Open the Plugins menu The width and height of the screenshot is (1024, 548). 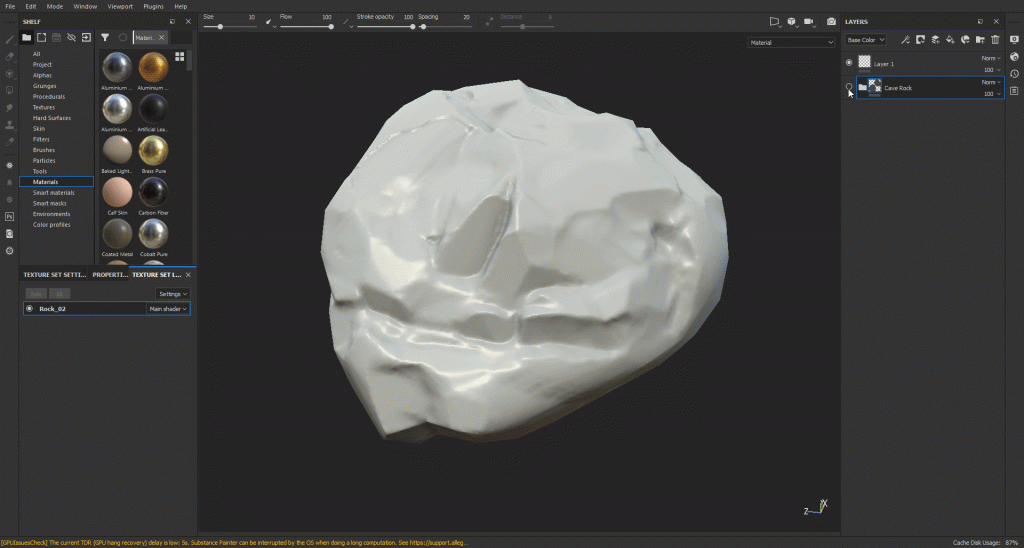click(153, 6)
